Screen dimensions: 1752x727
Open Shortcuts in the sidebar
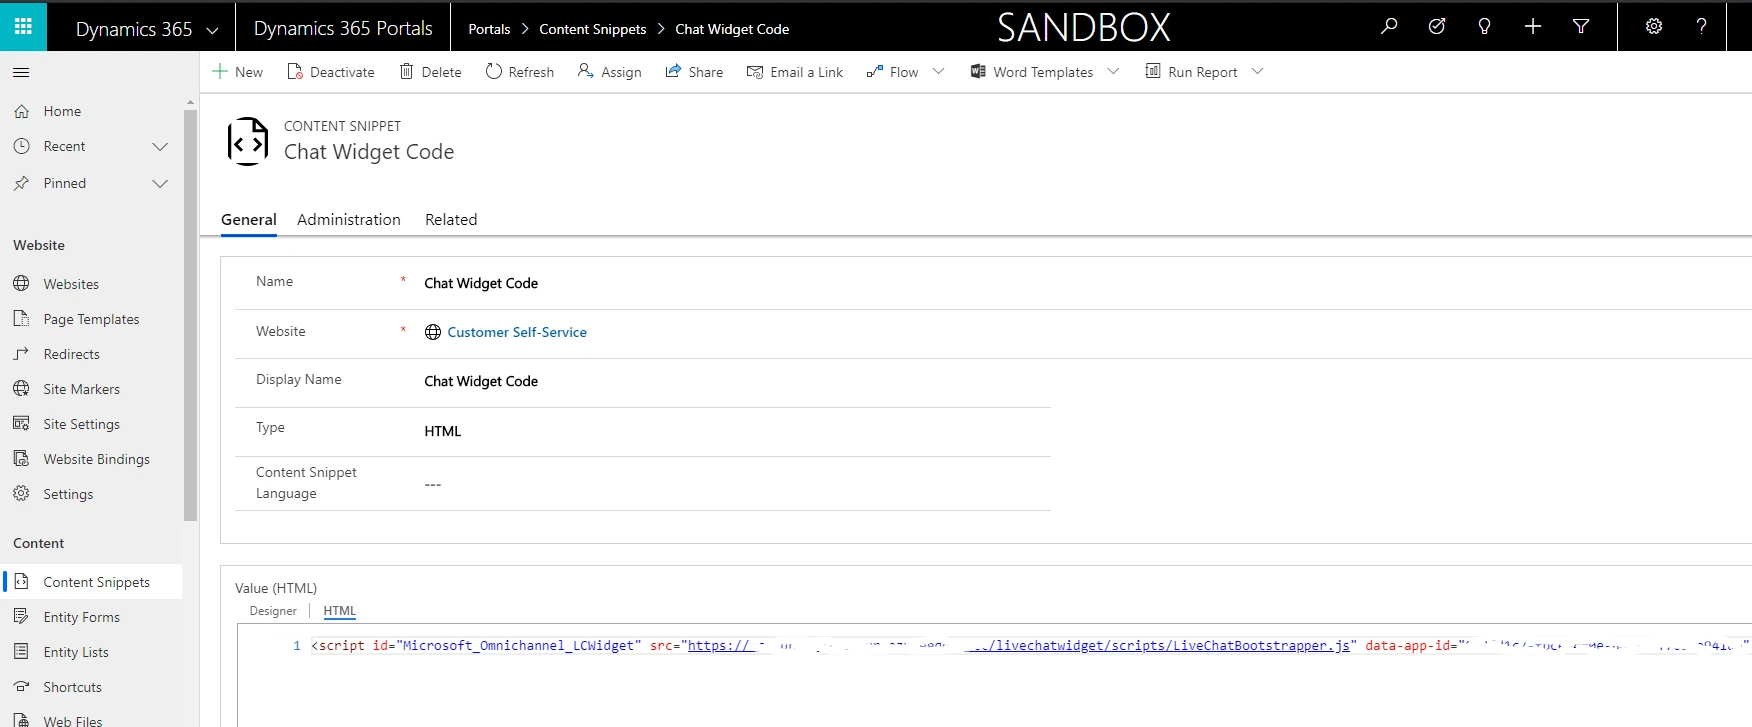[72, 687]
